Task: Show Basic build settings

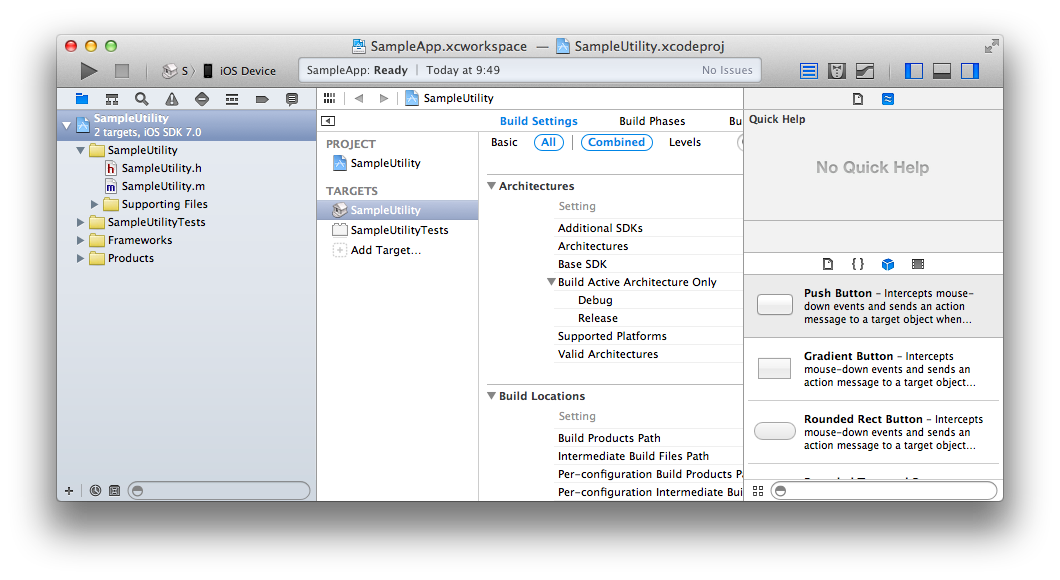Action: pyautogui.click(x=504, y=142)
